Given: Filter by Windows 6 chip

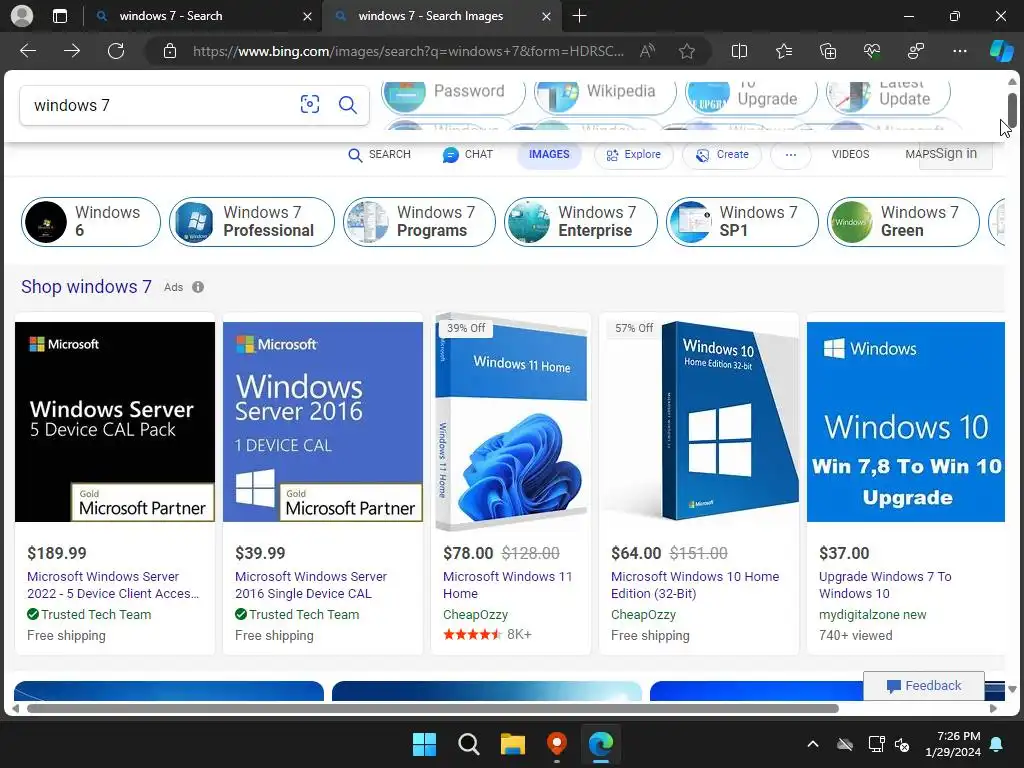Looking at the screenshot, I should [91, 222].
